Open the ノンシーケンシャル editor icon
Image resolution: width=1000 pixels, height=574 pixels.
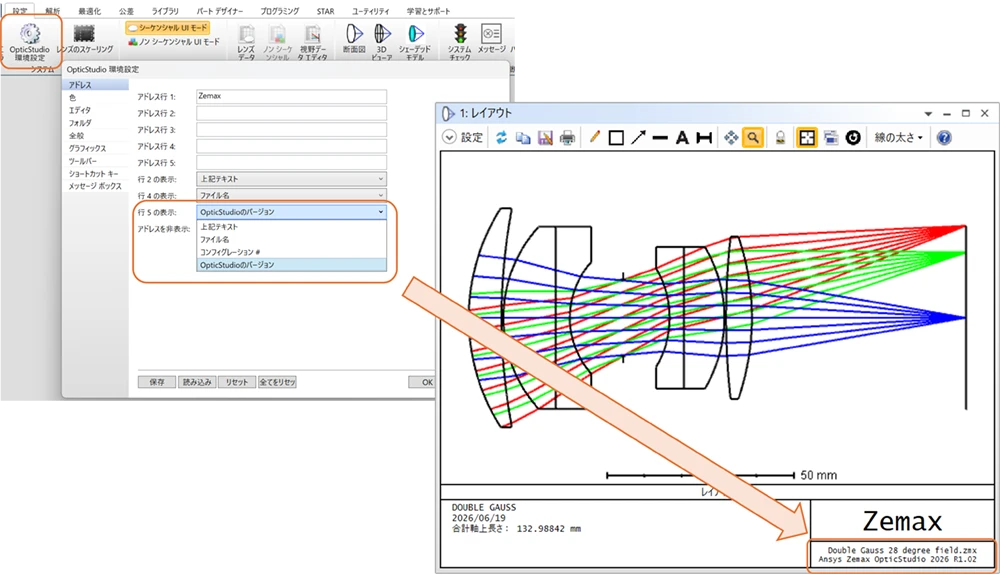[x=277, y=34]
